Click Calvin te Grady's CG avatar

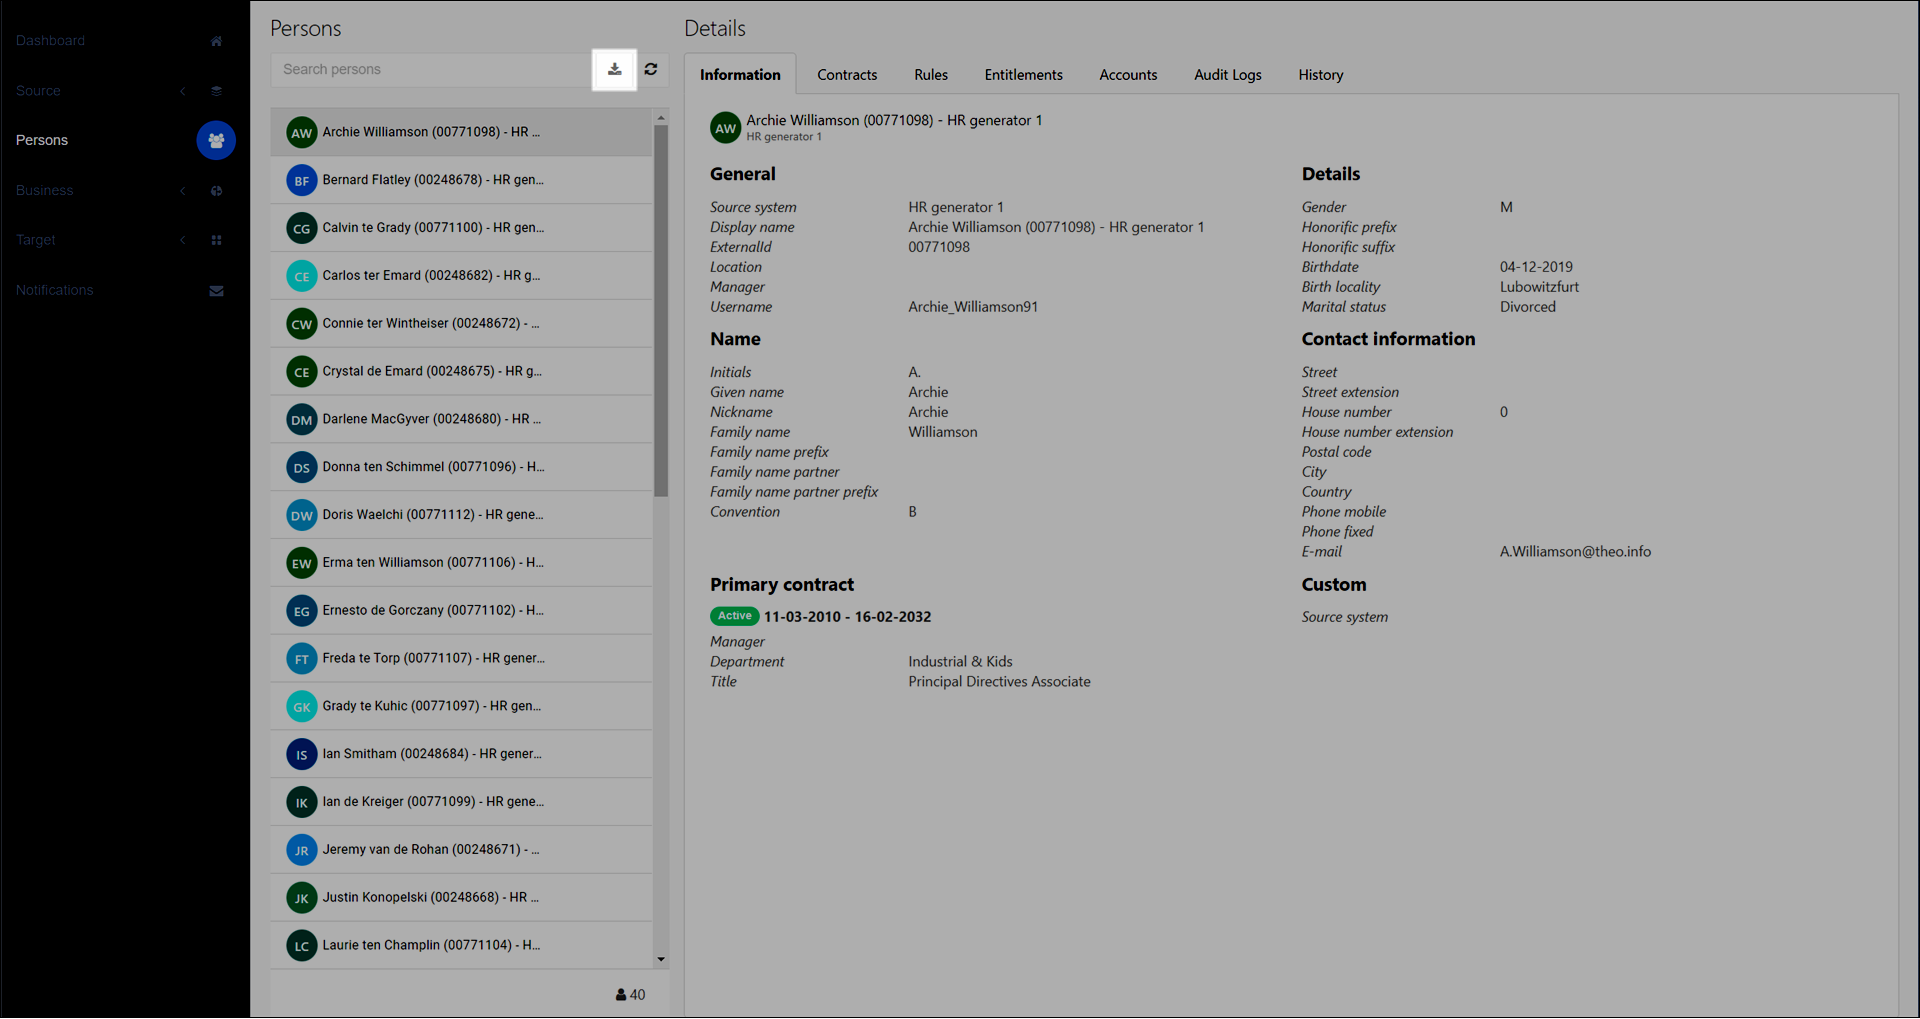pos(301,229)
